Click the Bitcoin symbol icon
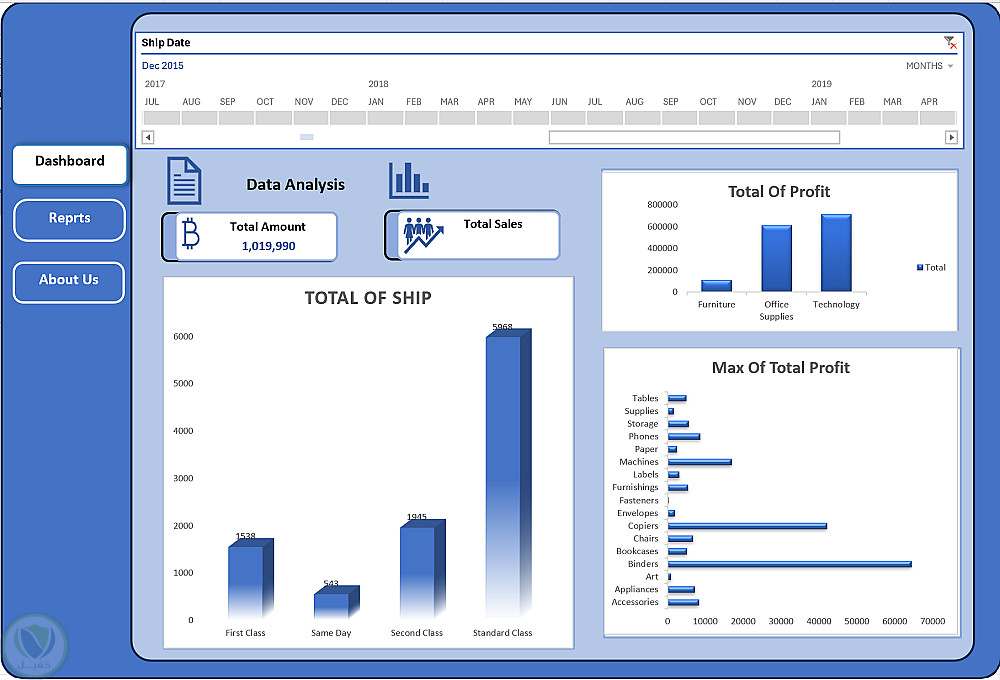The image size is (1000, 680). pos(190,233)
